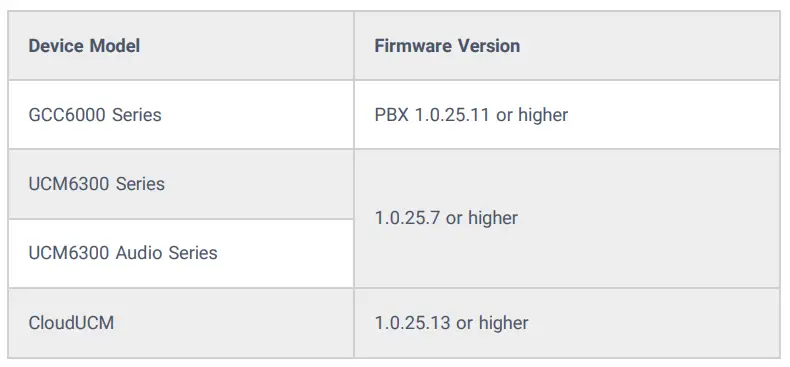Screen dimensions: 790x367
Task: Click the merged "1.0.25.7 or higher" cell
Action: click(567, 218)
